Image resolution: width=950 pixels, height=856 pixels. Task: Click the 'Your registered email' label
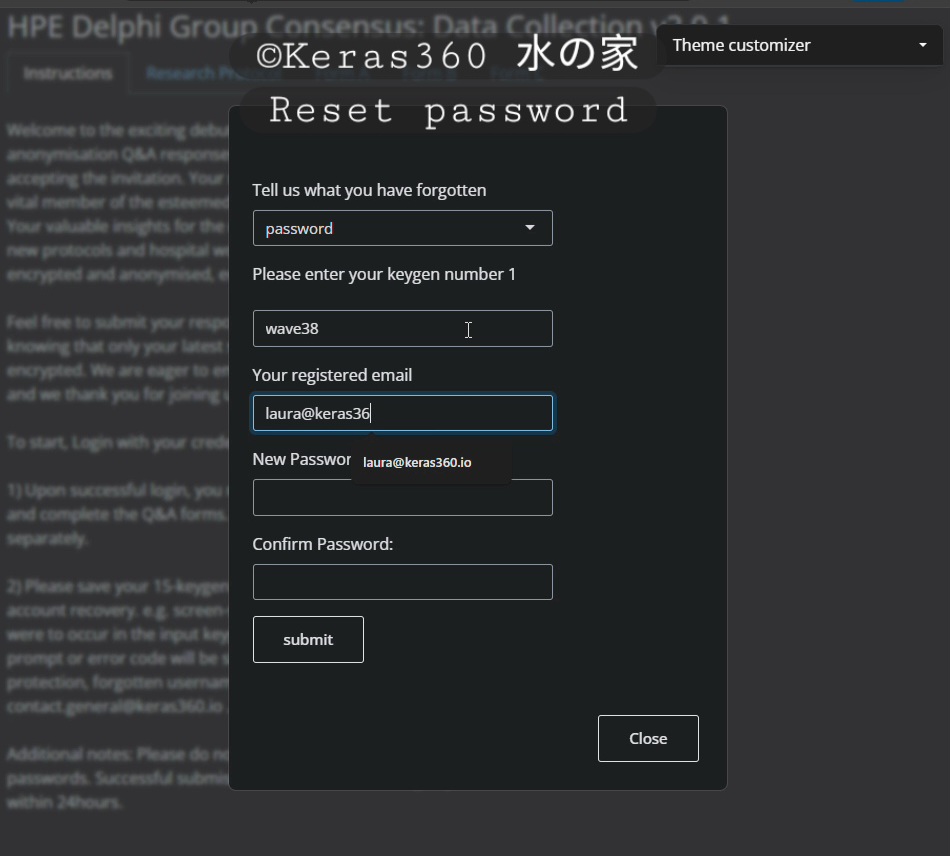coord(332,375)
